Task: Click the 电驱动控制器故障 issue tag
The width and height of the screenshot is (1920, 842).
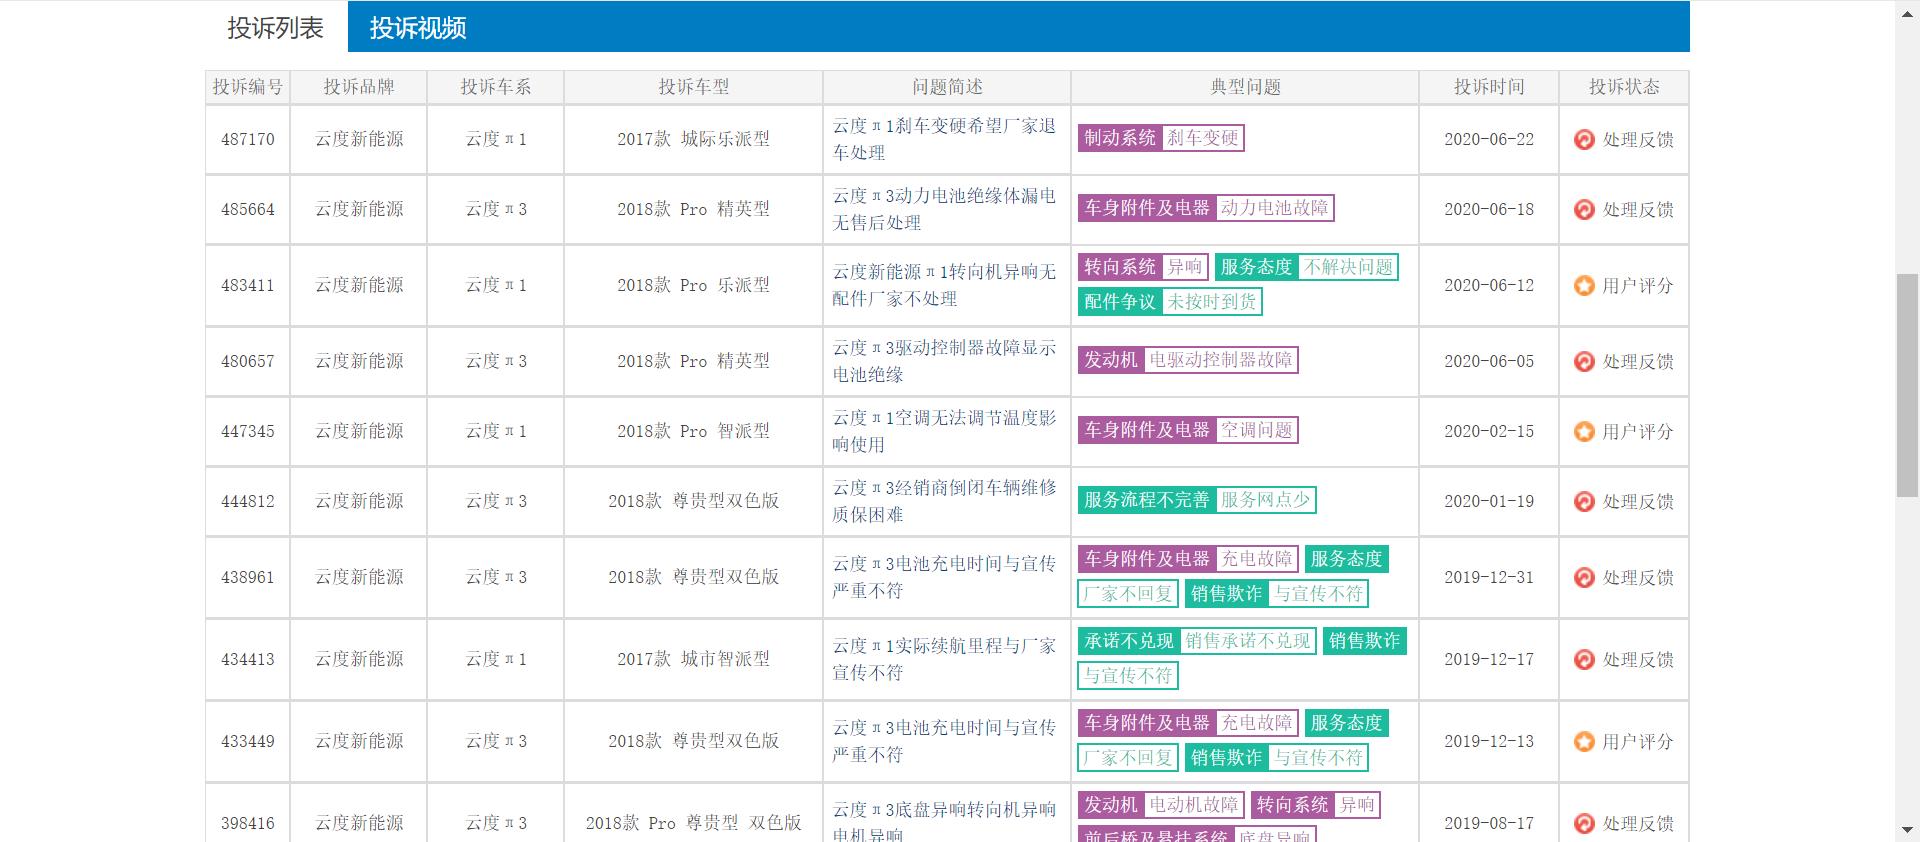Action: click(x=1220, y=360)
